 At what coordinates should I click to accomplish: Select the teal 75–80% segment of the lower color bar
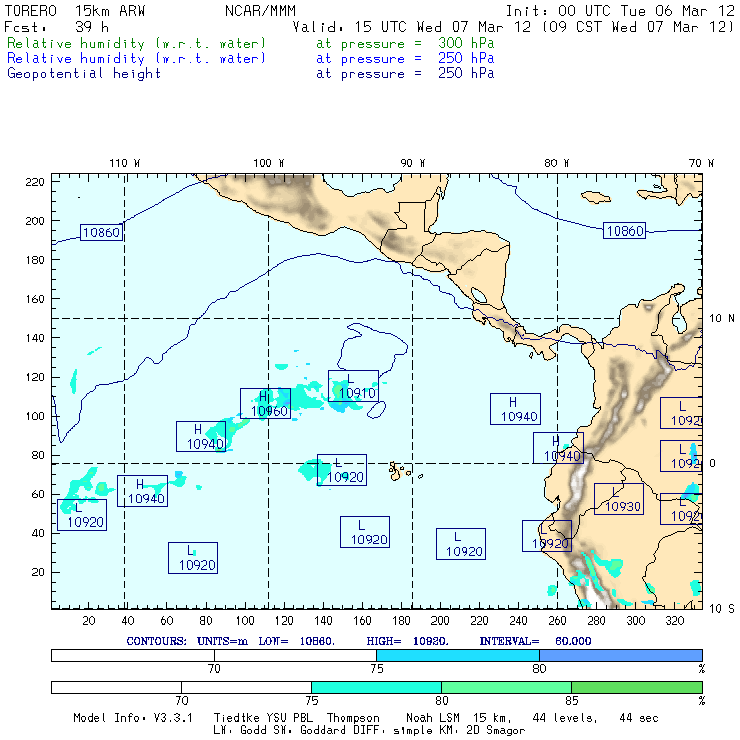click(x=376, y=687)
